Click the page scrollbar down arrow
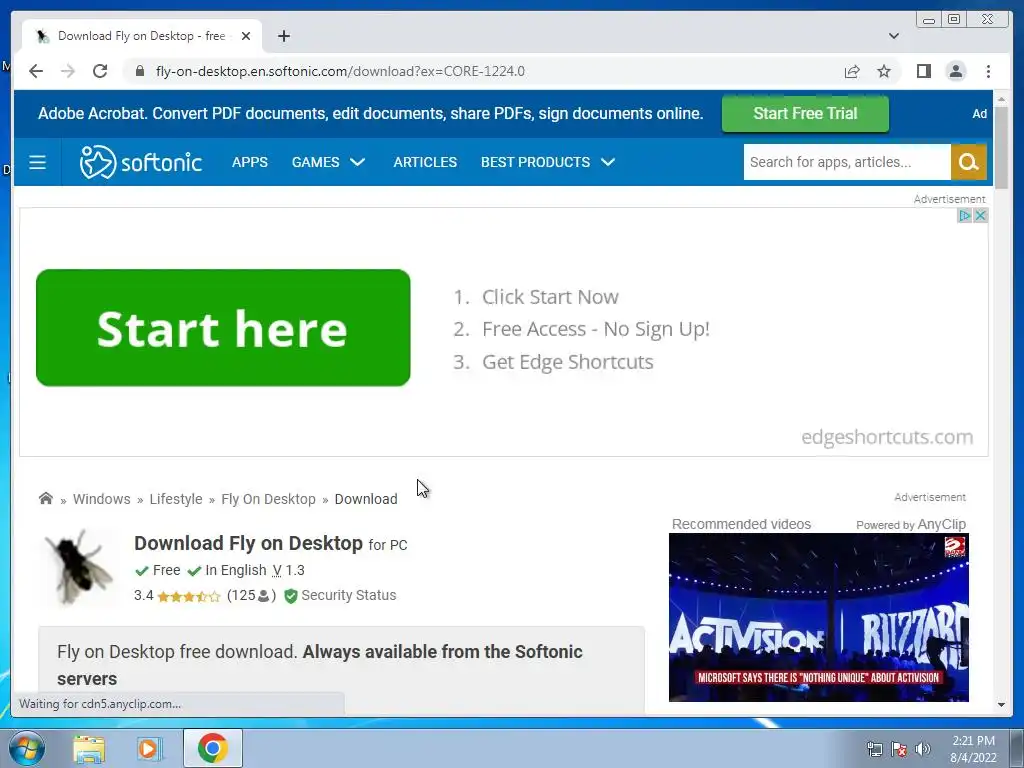Image resolution: width=1024 pixels, height=768 pixels. [1001, 705]
